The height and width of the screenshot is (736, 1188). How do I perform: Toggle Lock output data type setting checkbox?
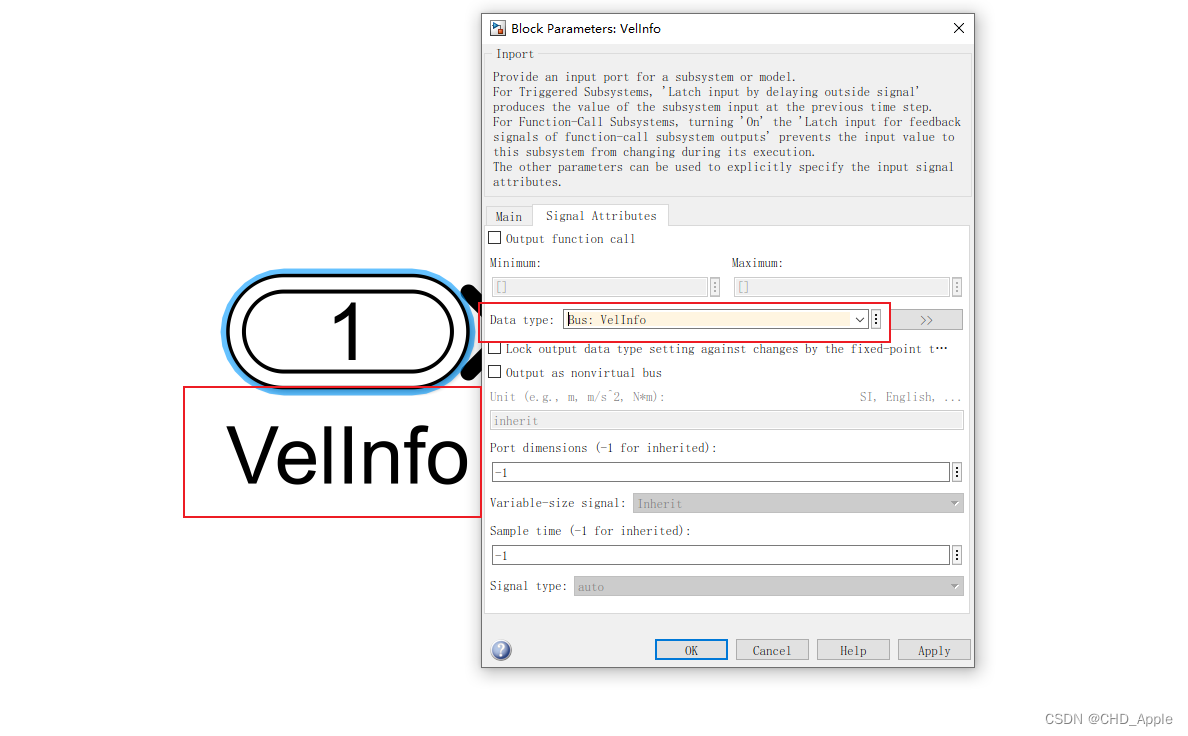(x=495, y=349)
